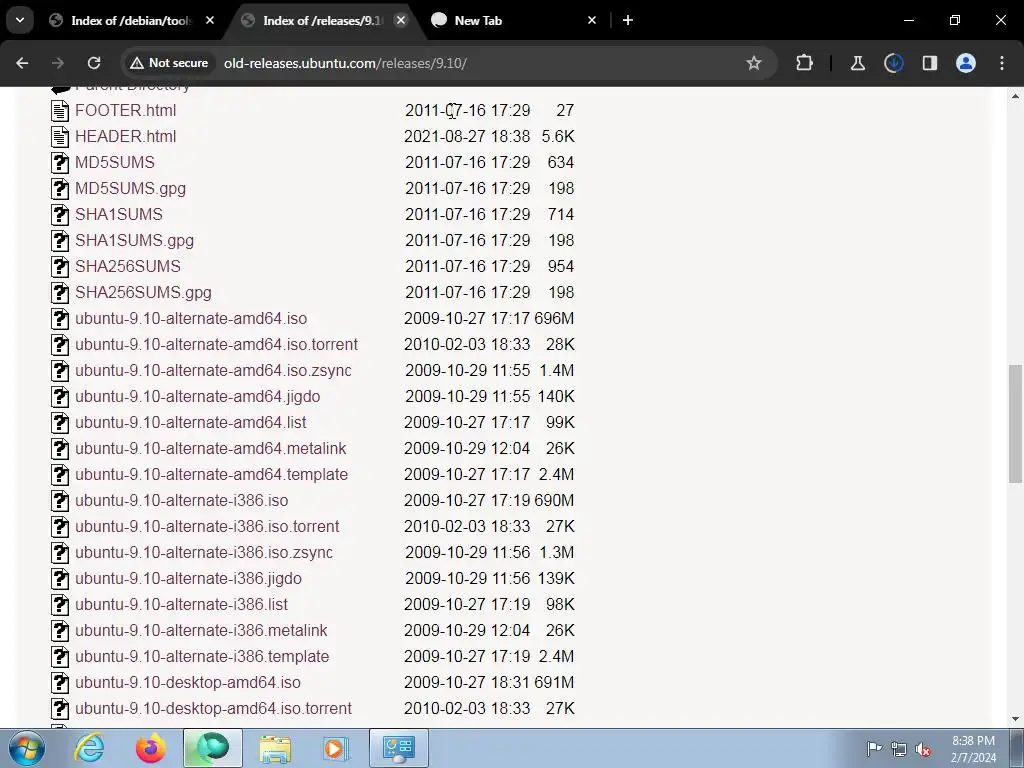
Task: Open the FOOTER.html link
Action: coord(125,110)
